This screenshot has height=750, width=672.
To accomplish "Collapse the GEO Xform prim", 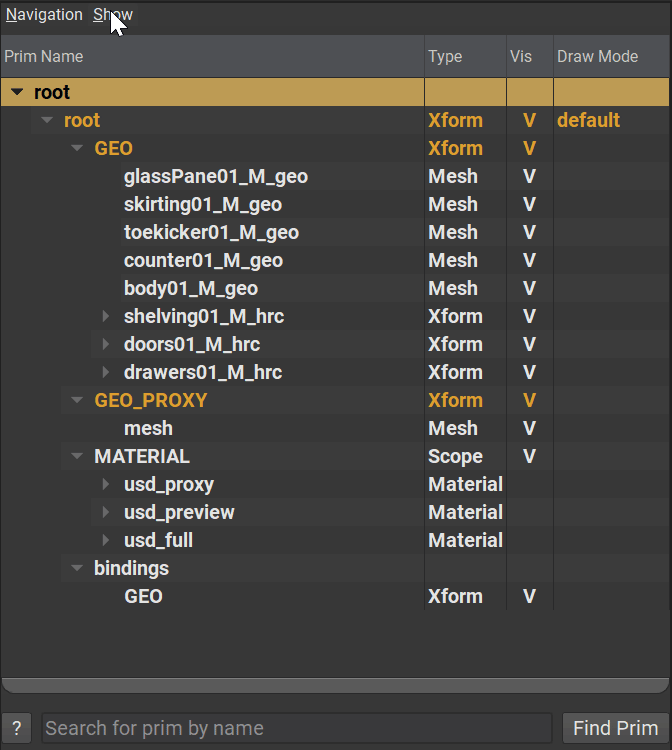I will tap(77, 149).
